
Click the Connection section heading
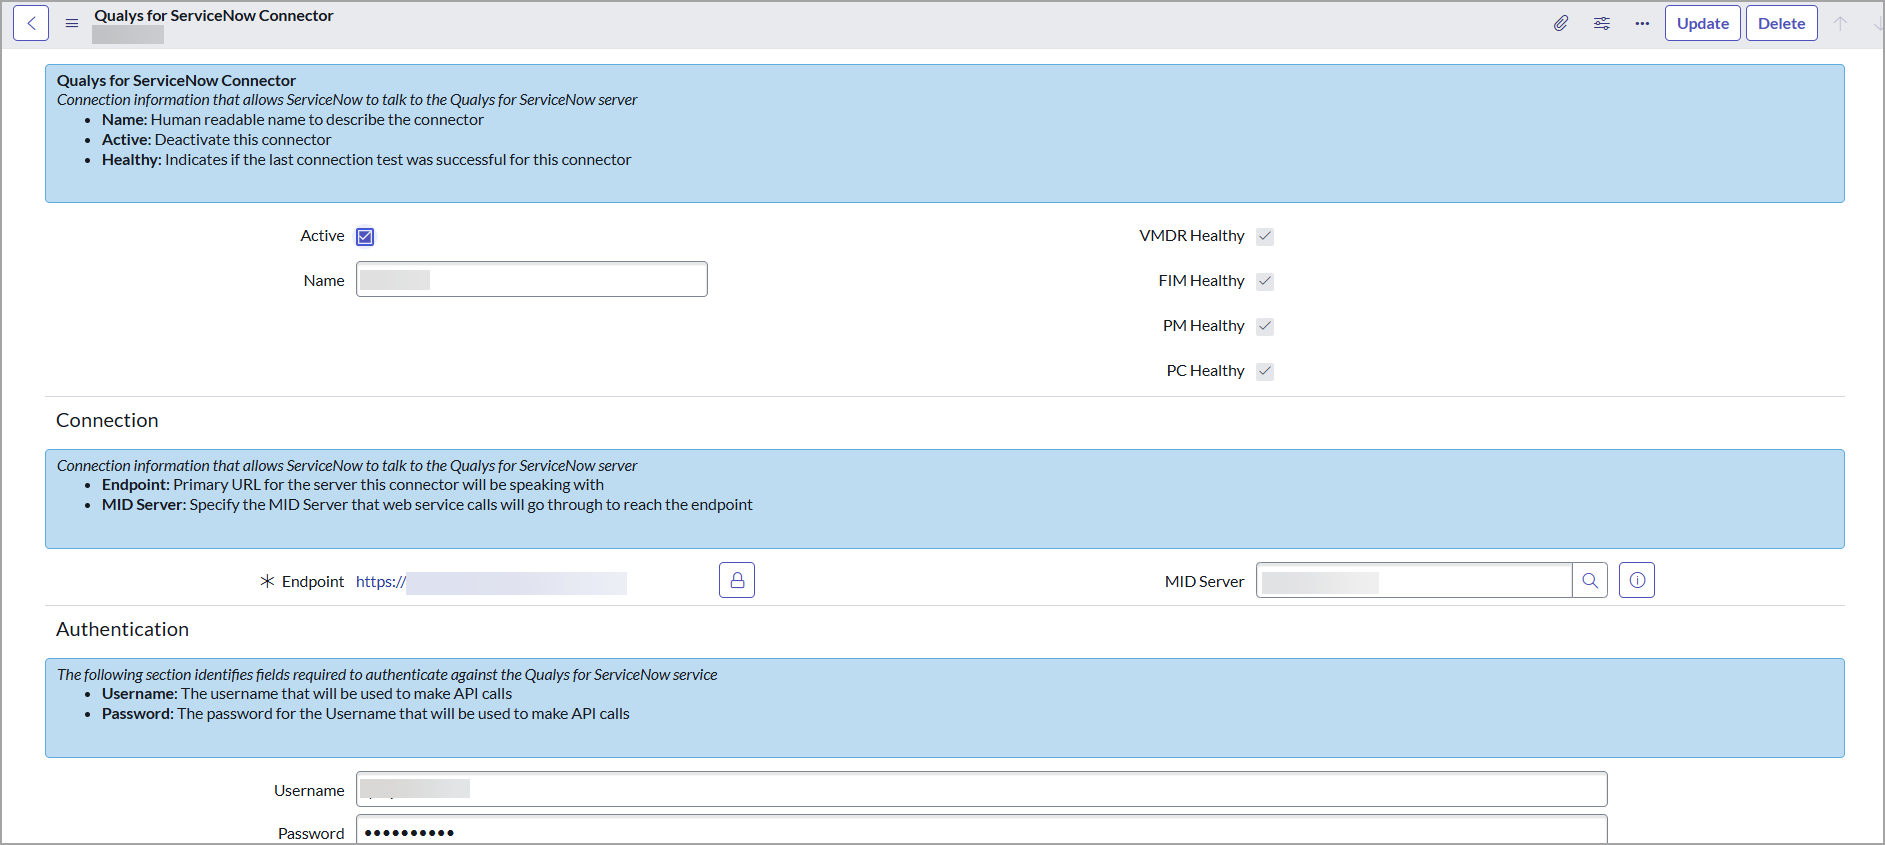tap(107, 420)
